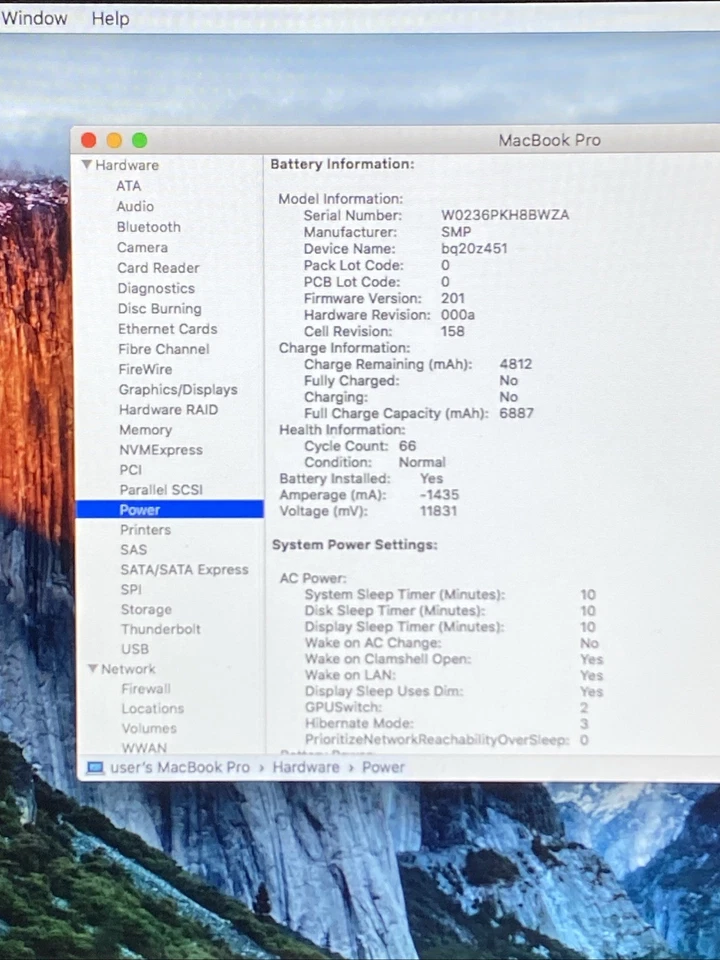The height and width of the screenshot is (960, 720).
Task: Select Disc Burning in the sidebar
Action: point(159,309)
